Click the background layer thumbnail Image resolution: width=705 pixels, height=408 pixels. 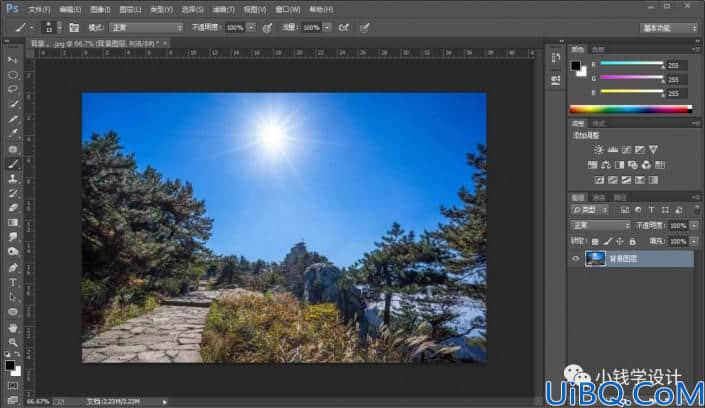tap(595, 259)
